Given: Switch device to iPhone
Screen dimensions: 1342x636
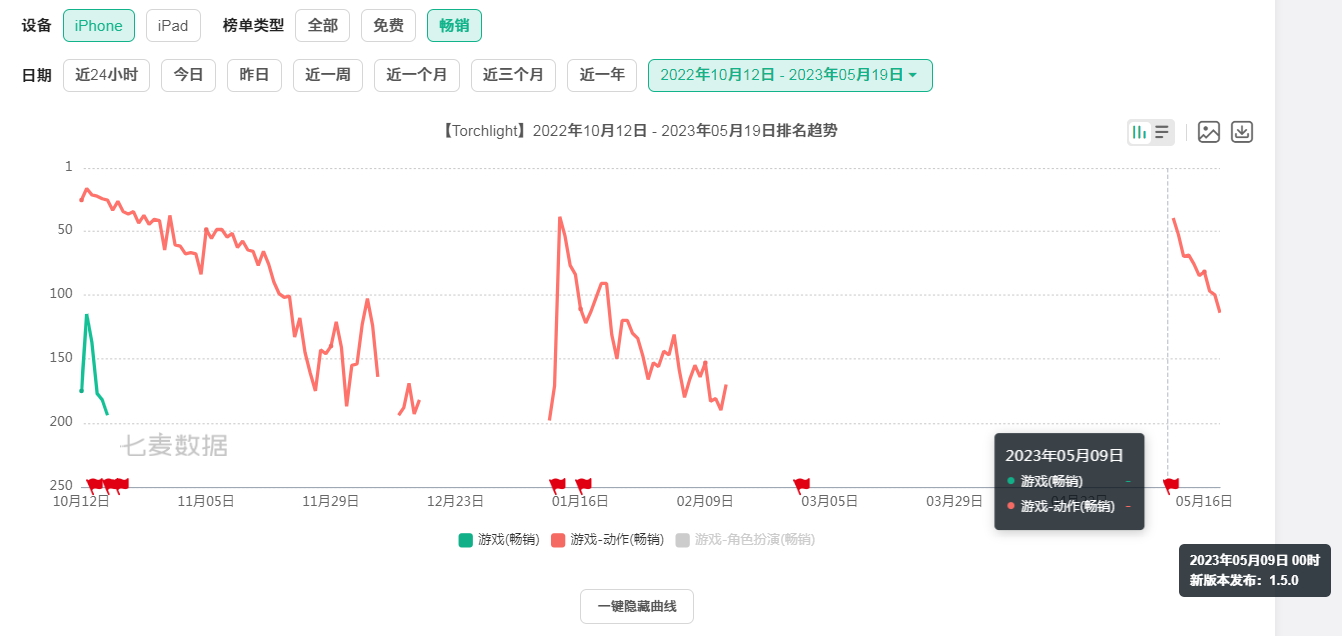Looking at the screenshot, I should tap(98, 25).
